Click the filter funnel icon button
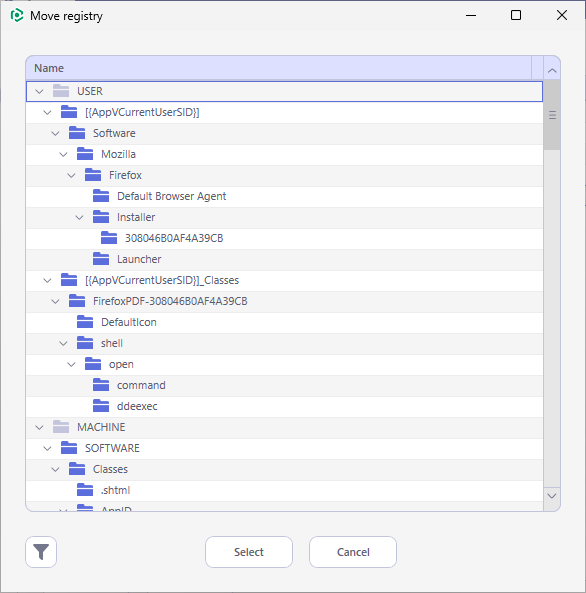Viewport: 586px width, 593px height. pos(41,552)
